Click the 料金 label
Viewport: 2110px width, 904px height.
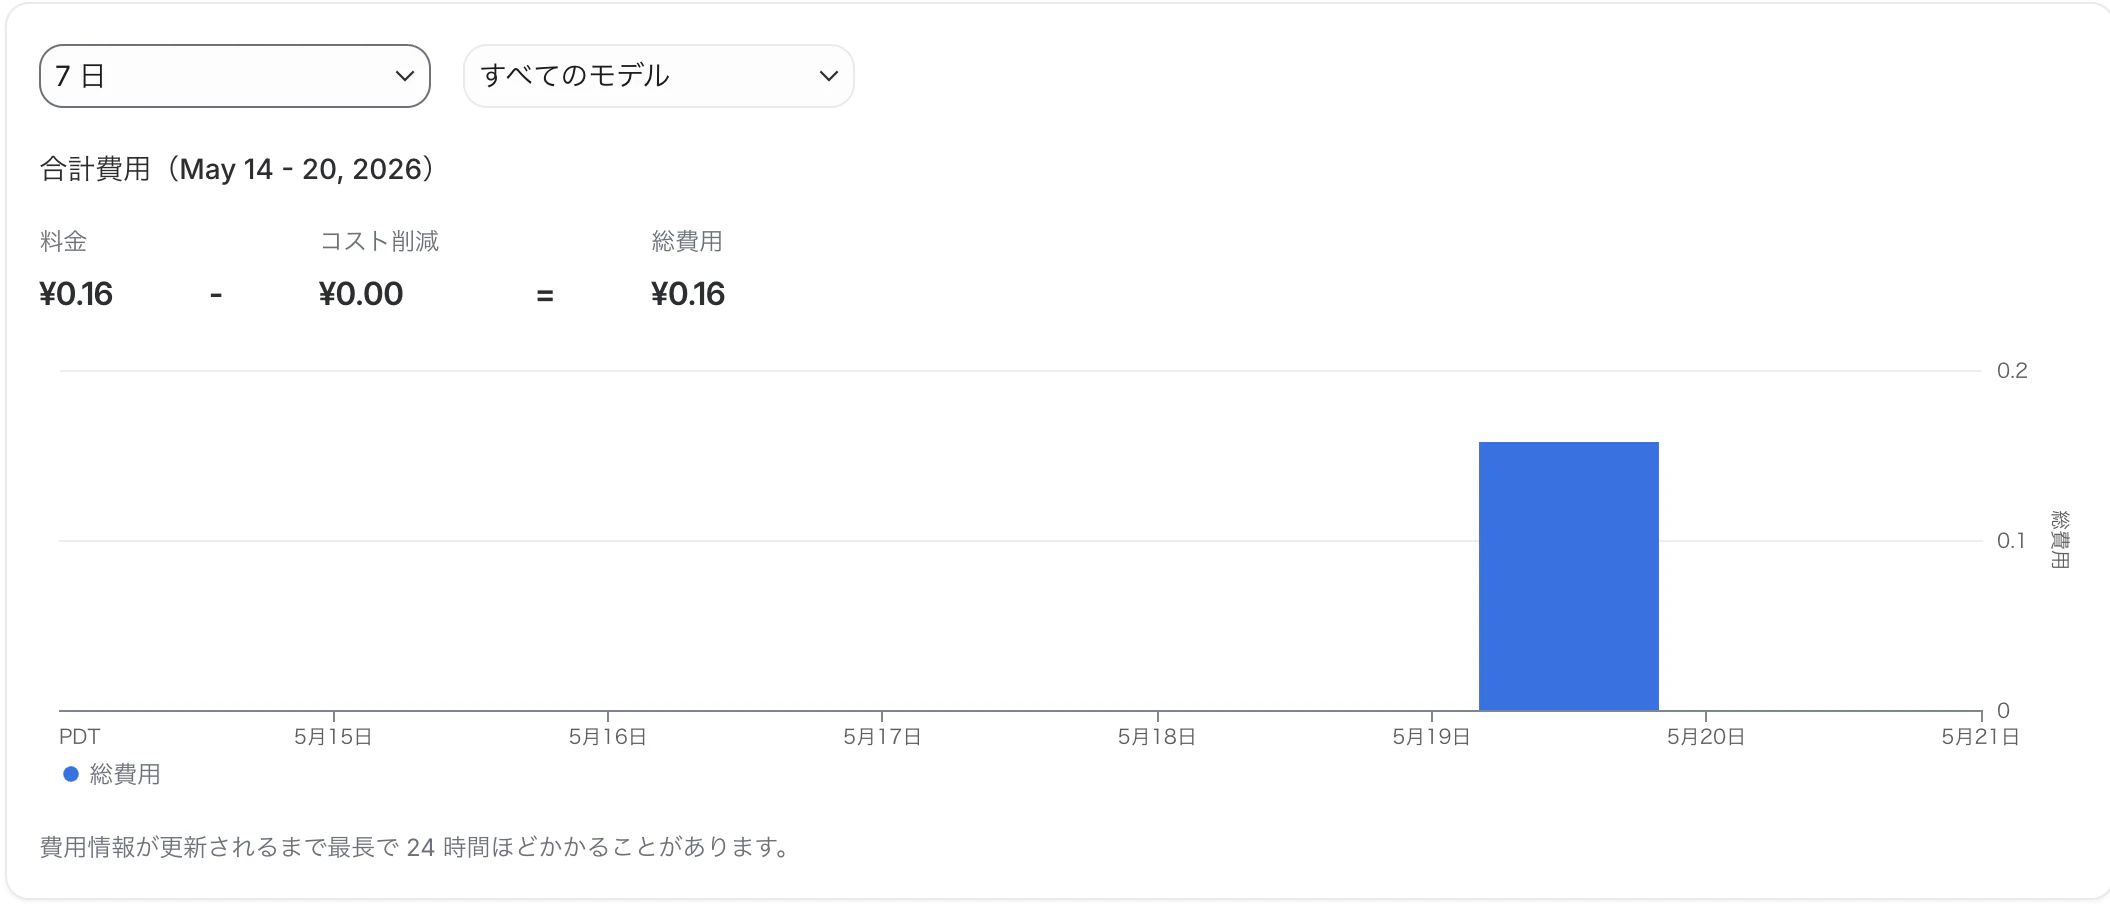tap(64, 241)
